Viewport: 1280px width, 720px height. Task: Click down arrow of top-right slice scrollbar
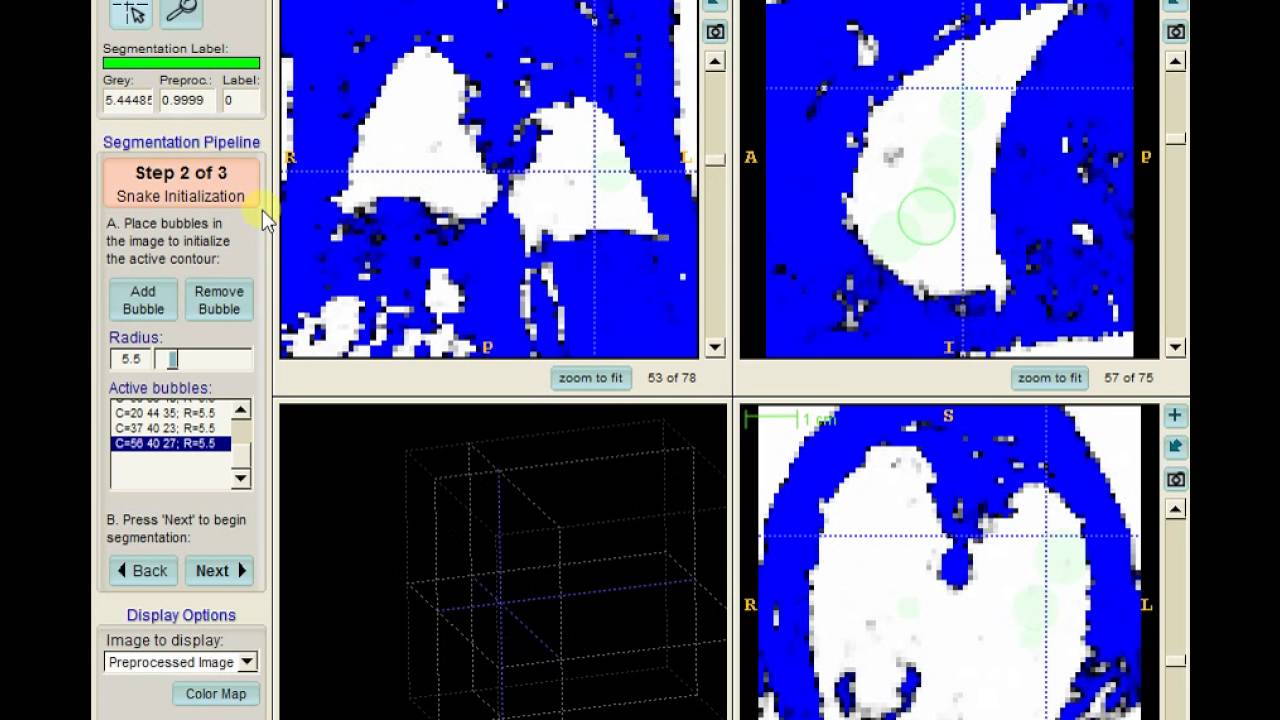click(x=1176, y=348)
